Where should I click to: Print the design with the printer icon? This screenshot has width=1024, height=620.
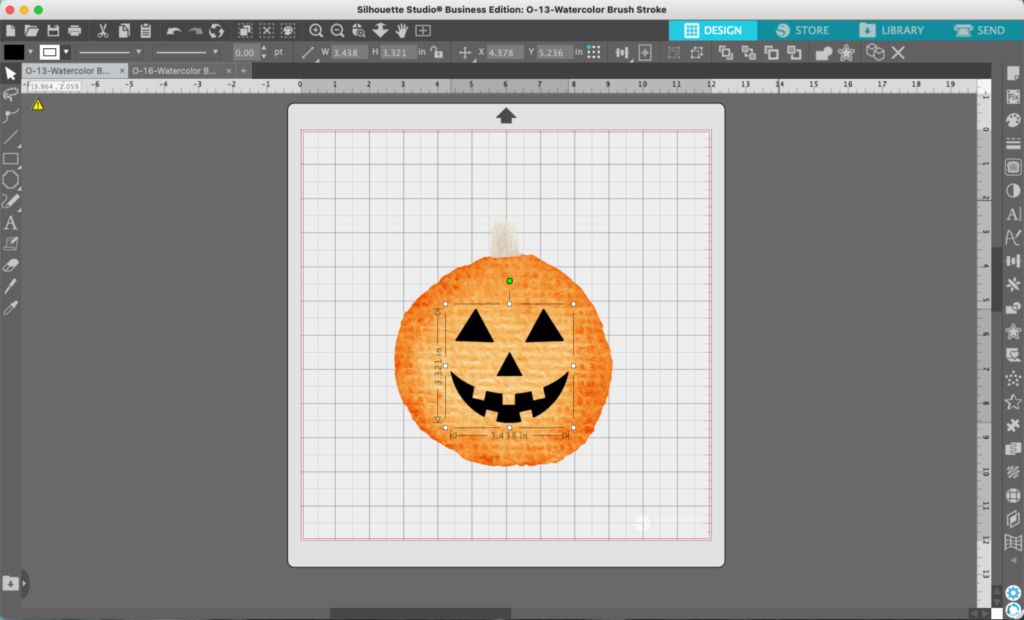click(x=75, y=31)
